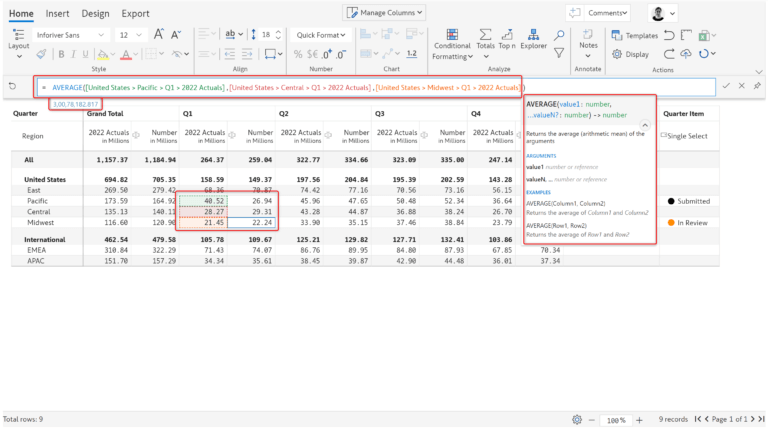Open the Manage Columns dropdown

[x=385, y=13]
